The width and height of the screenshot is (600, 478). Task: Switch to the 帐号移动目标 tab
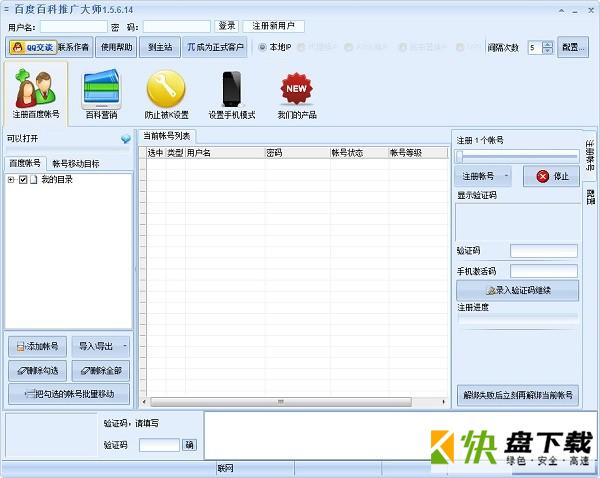[x=76, y=164]
